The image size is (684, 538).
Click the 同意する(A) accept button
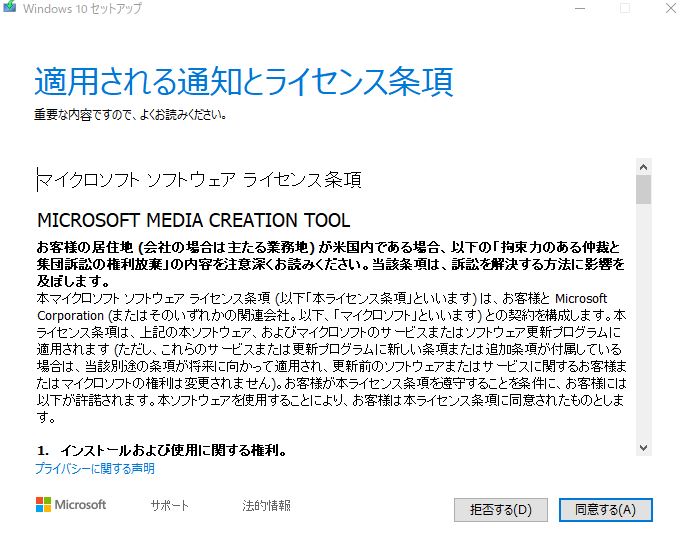[x=605, y=510]
